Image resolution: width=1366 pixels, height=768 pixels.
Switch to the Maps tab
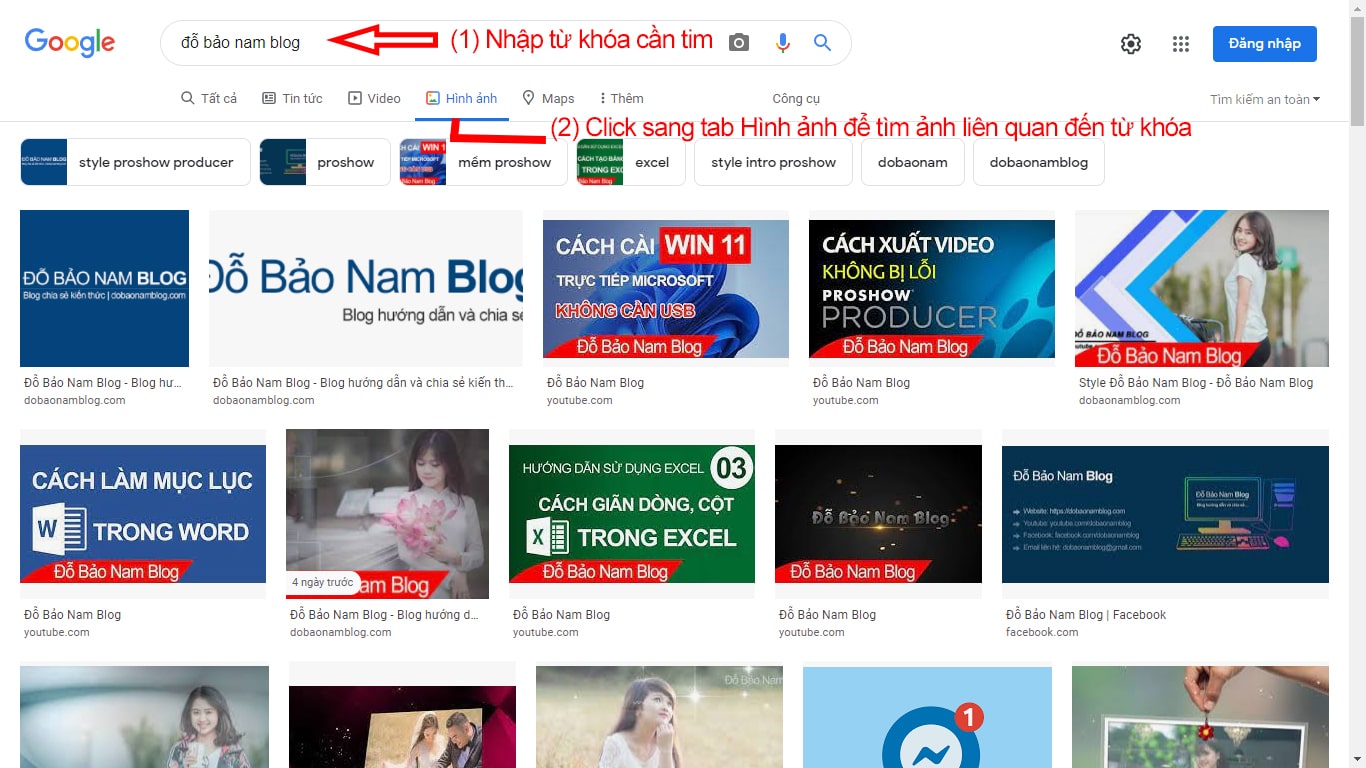click(x=548, y=98)
